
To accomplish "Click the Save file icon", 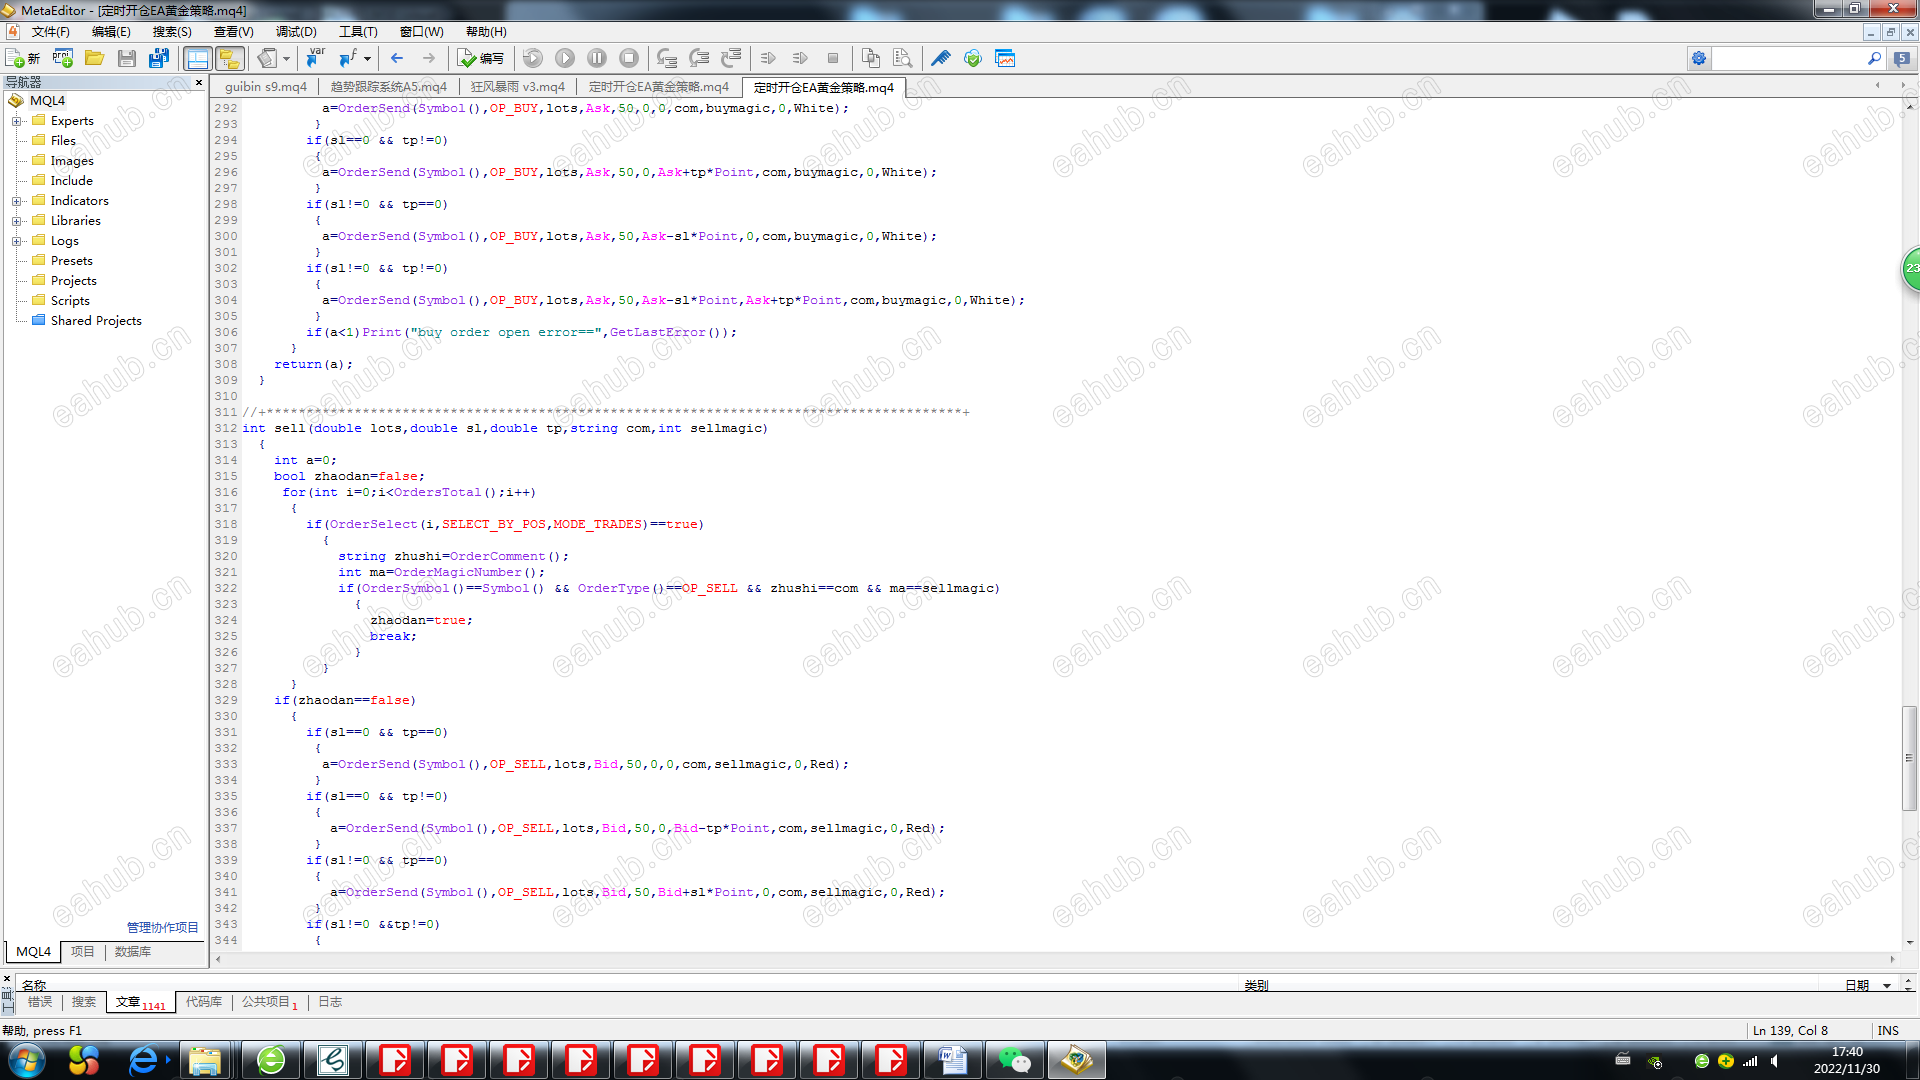I will click(x=127, y=58).
